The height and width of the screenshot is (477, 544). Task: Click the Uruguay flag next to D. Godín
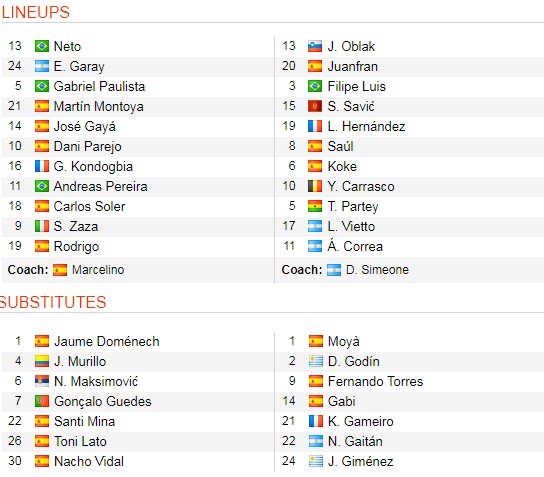click(x=315, y=361)
